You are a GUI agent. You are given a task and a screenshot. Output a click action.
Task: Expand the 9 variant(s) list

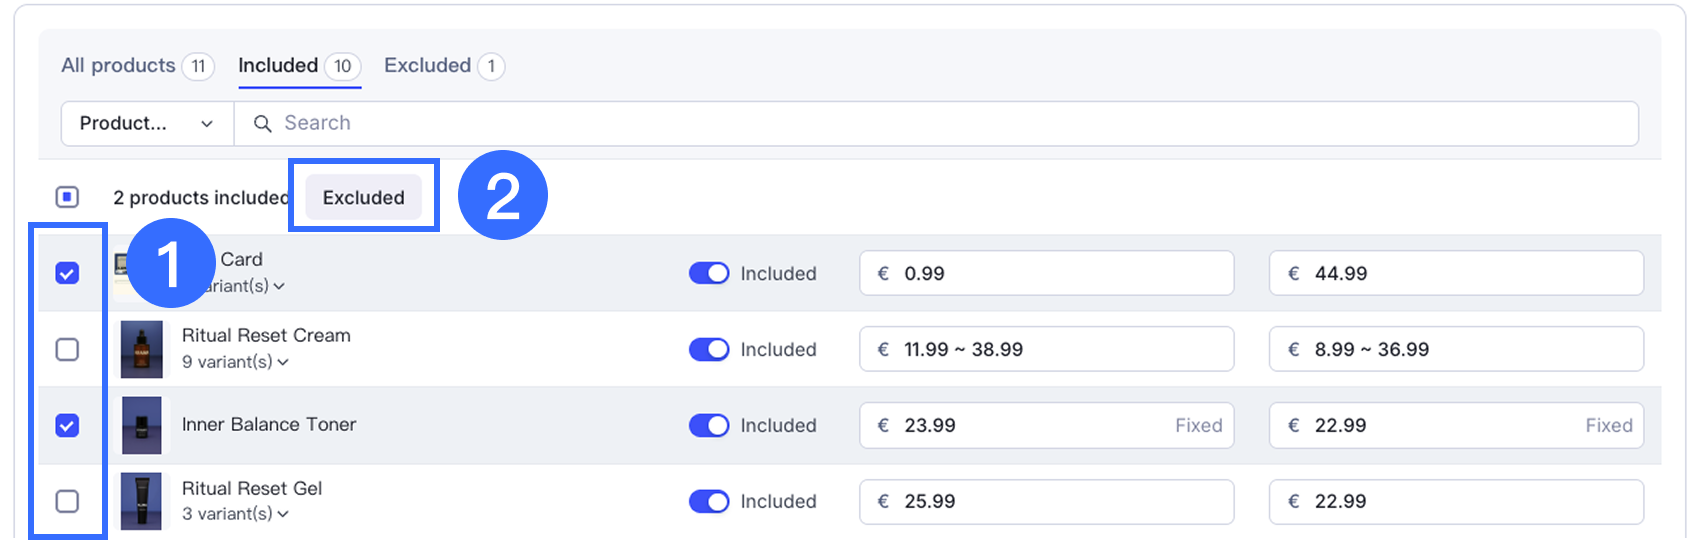pos(236,362)
